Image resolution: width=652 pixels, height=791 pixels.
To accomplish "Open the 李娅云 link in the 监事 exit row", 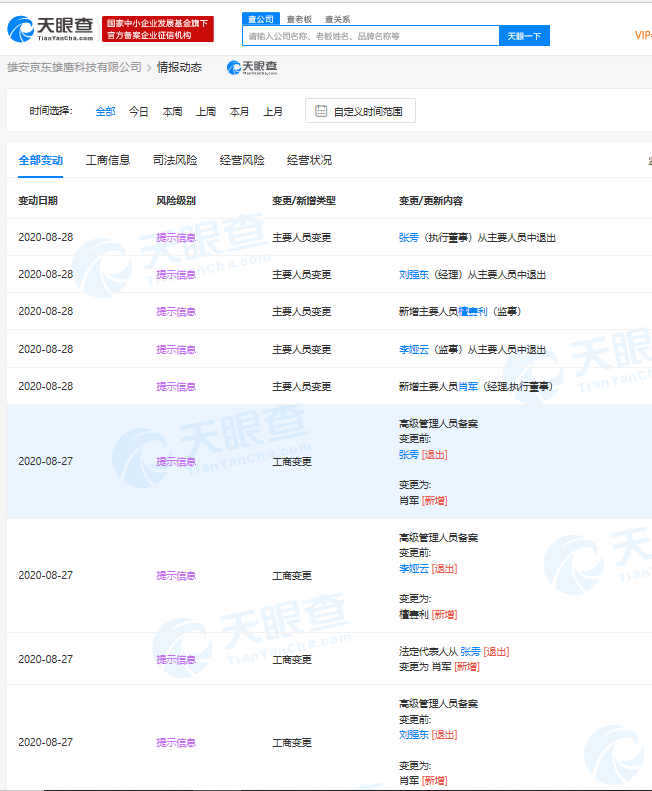I will (x=414, y=350).
